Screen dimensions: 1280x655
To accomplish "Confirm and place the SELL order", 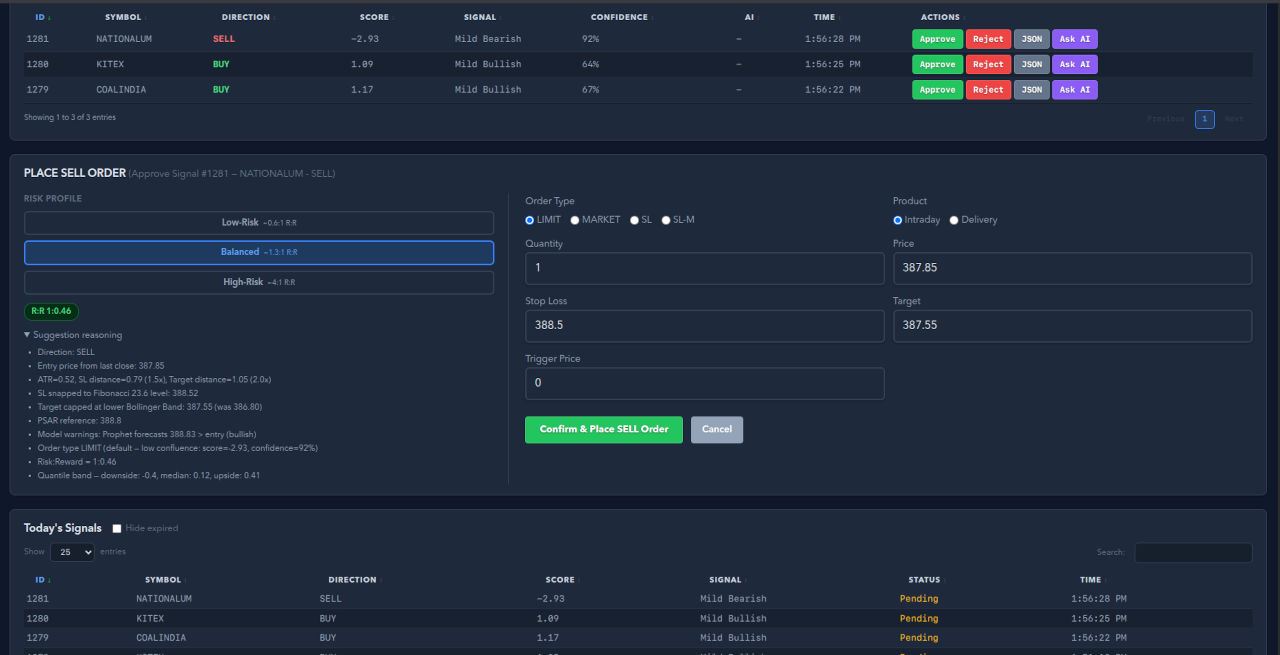I will coord(603,429).
